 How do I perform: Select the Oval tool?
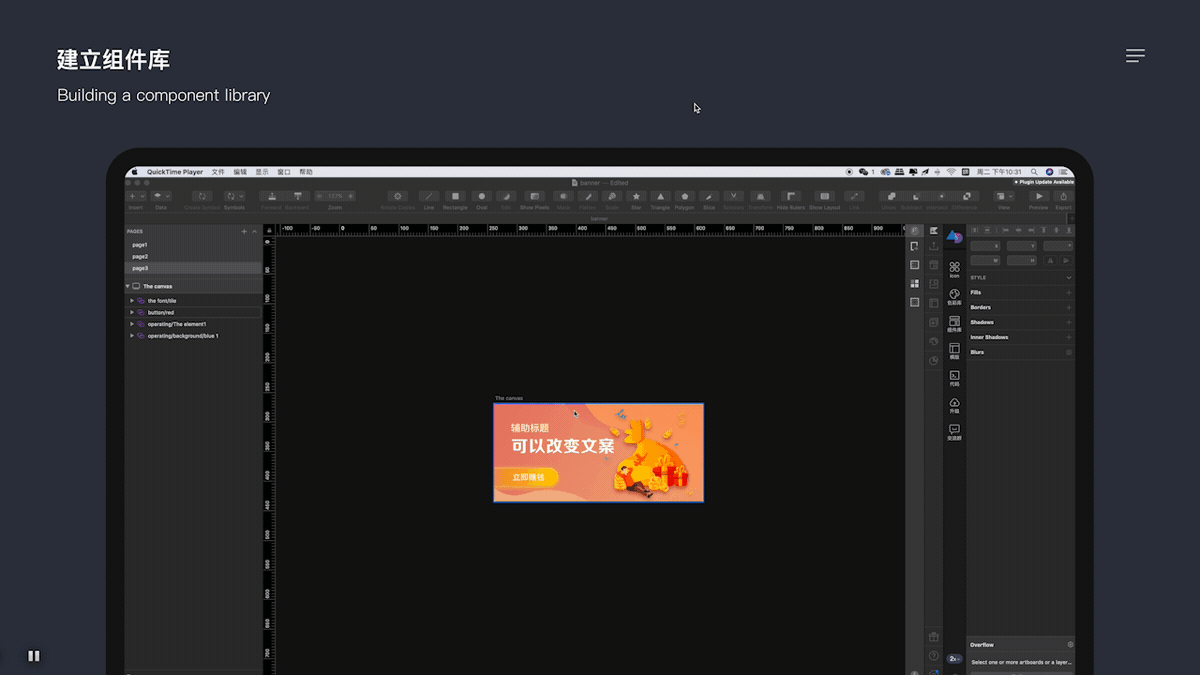coord(482,197)
